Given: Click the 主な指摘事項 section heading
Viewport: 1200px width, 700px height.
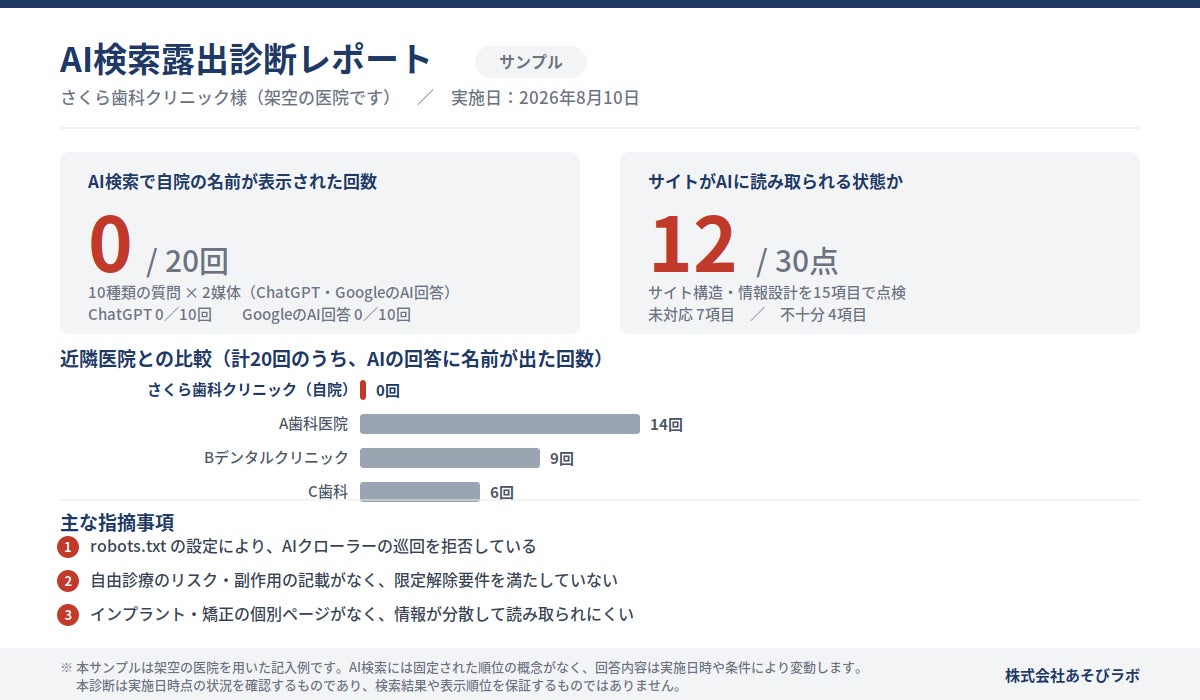Looking at the screenshot, I should click(117, 522).
